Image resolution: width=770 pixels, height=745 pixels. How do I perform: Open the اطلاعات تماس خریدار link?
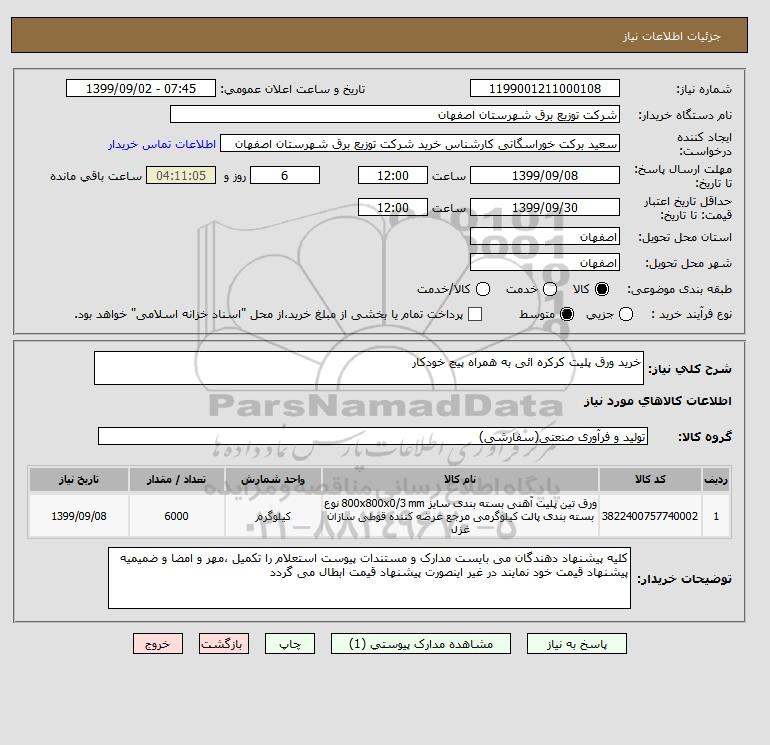click(162, 144)
